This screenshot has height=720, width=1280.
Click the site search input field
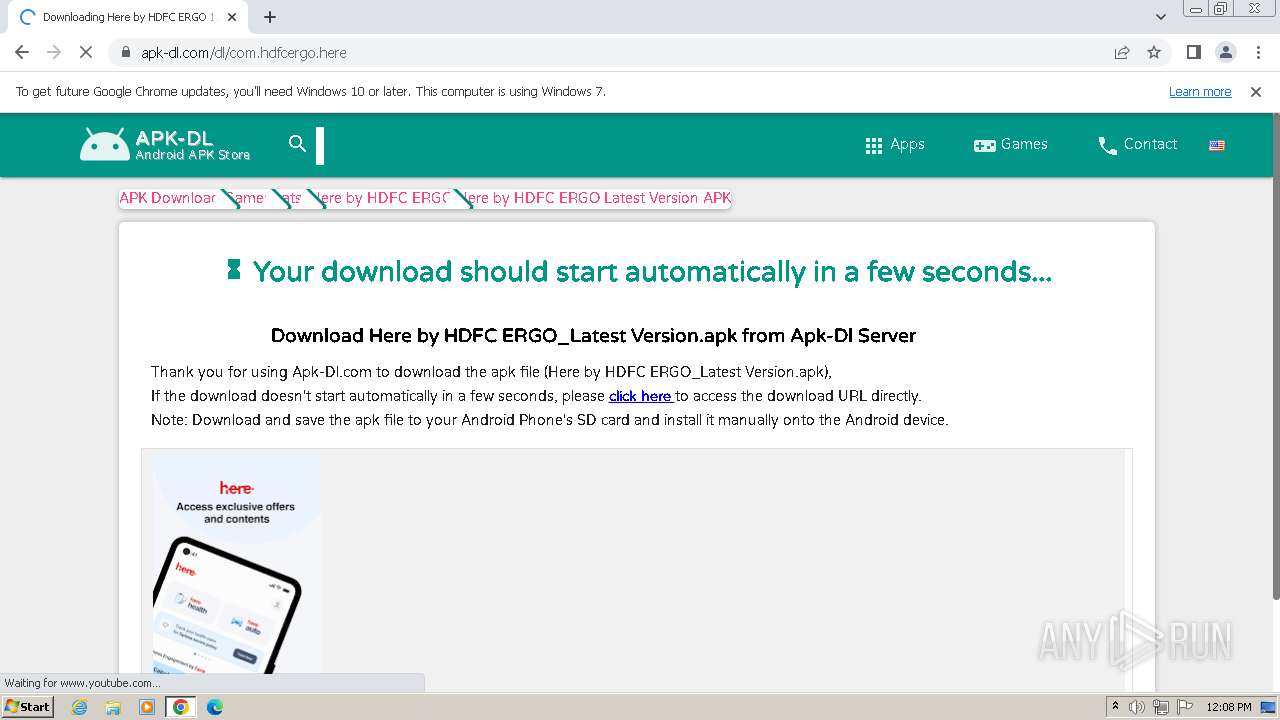(x=320, y=145)
